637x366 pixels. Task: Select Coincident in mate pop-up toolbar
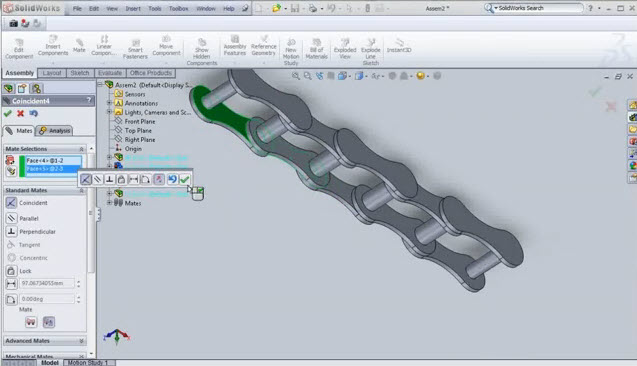point(85,179)
